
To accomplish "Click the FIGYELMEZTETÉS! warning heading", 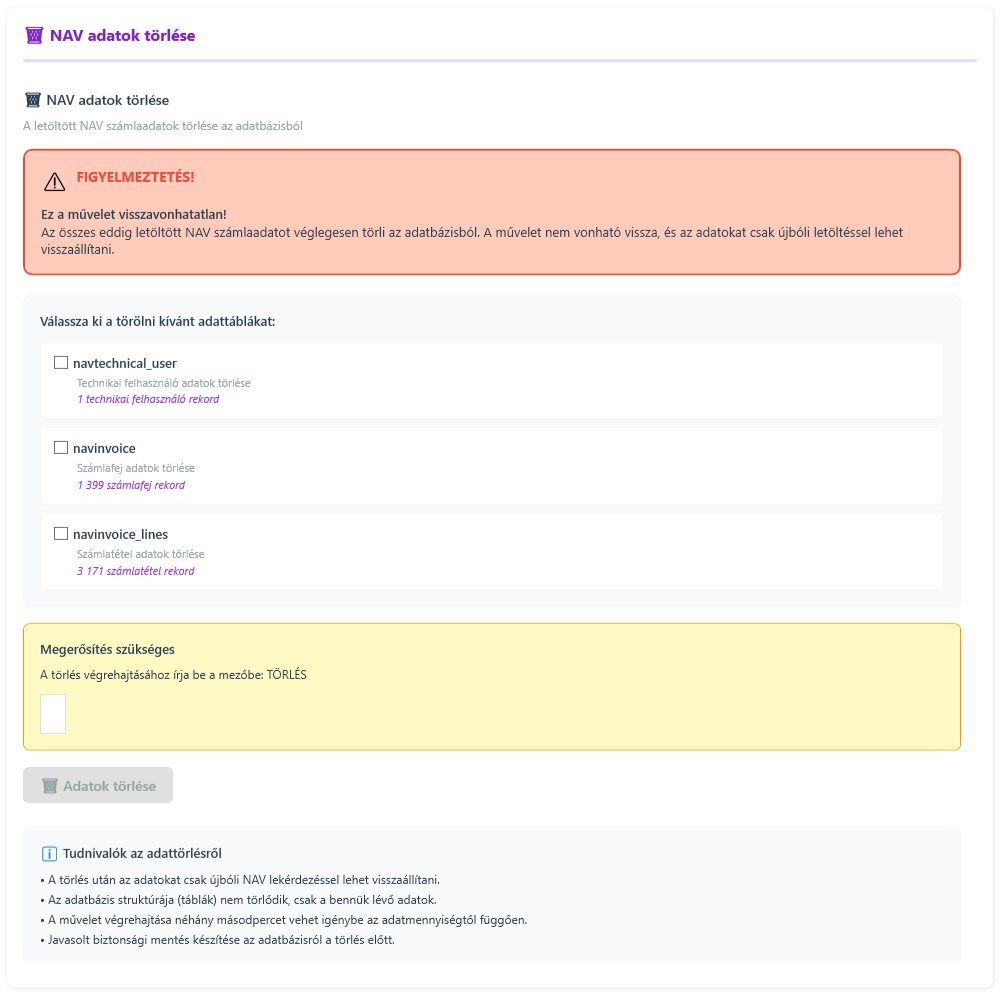I will [x=135, y=177].
